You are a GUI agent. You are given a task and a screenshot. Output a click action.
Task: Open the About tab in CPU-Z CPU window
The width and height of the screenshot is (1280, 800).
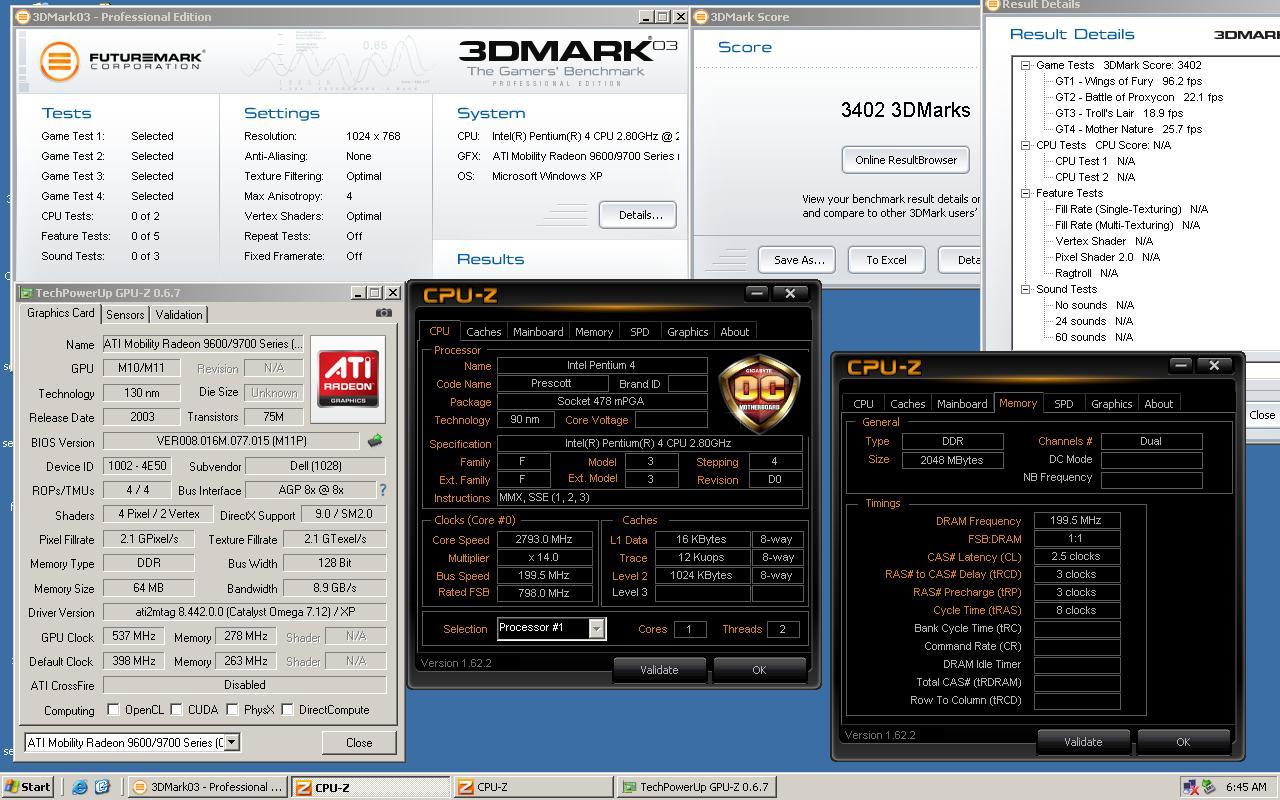(x=735, y=332)
